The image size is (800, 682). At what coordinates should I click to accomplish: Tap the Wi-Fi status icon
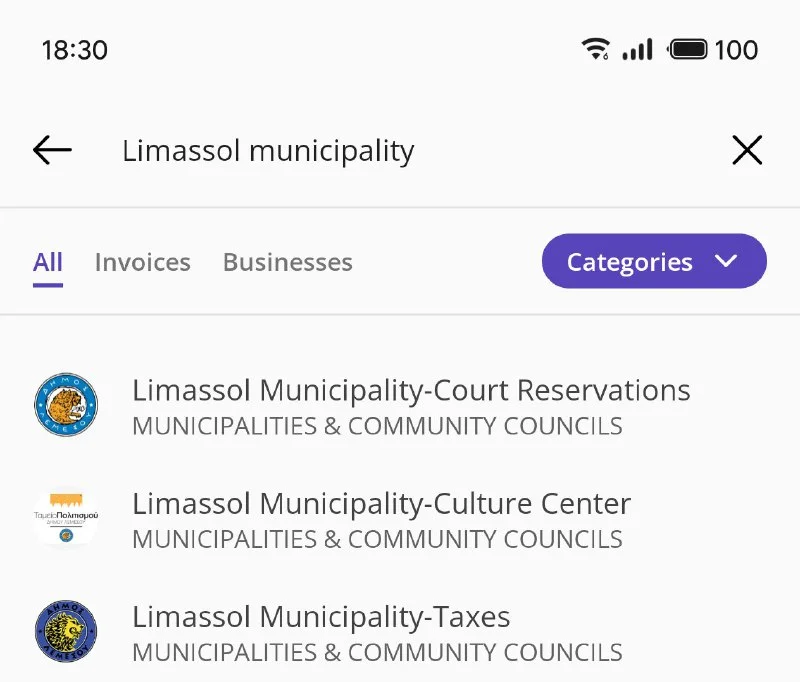pyautogui.click(x=596, y=49)
